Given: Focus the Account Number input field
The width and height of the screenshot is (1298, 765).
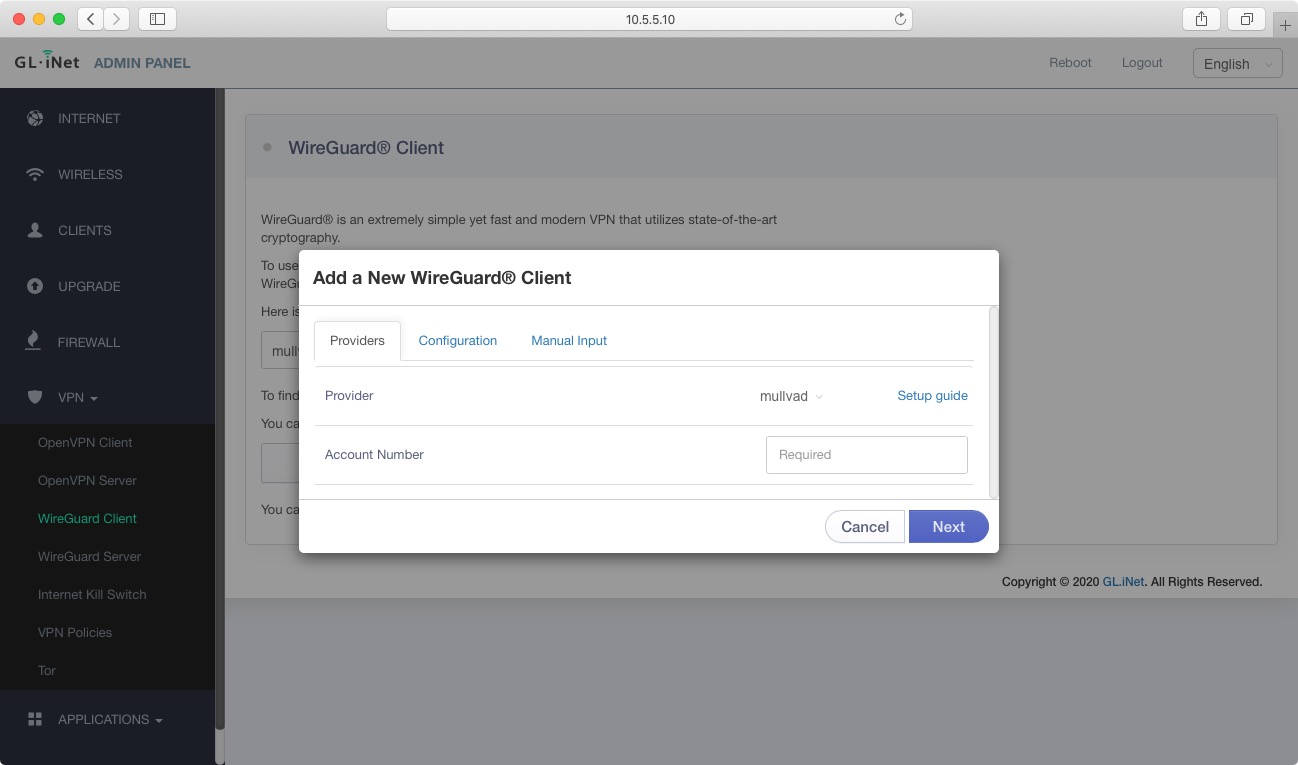Looking at the screenshot, I should point(866,455).
